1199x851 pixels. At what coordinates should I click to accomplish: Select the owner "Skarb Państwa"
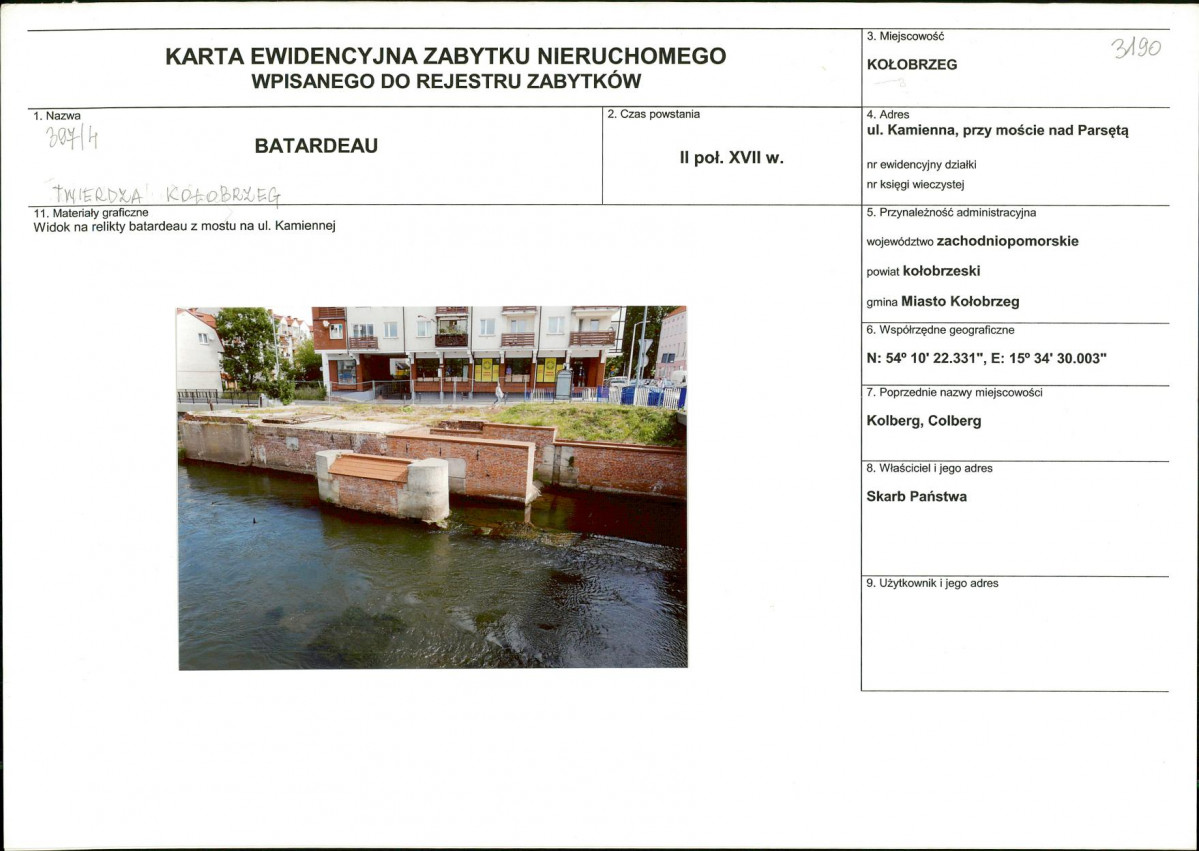pyautogui.click(x=916, y=496)
